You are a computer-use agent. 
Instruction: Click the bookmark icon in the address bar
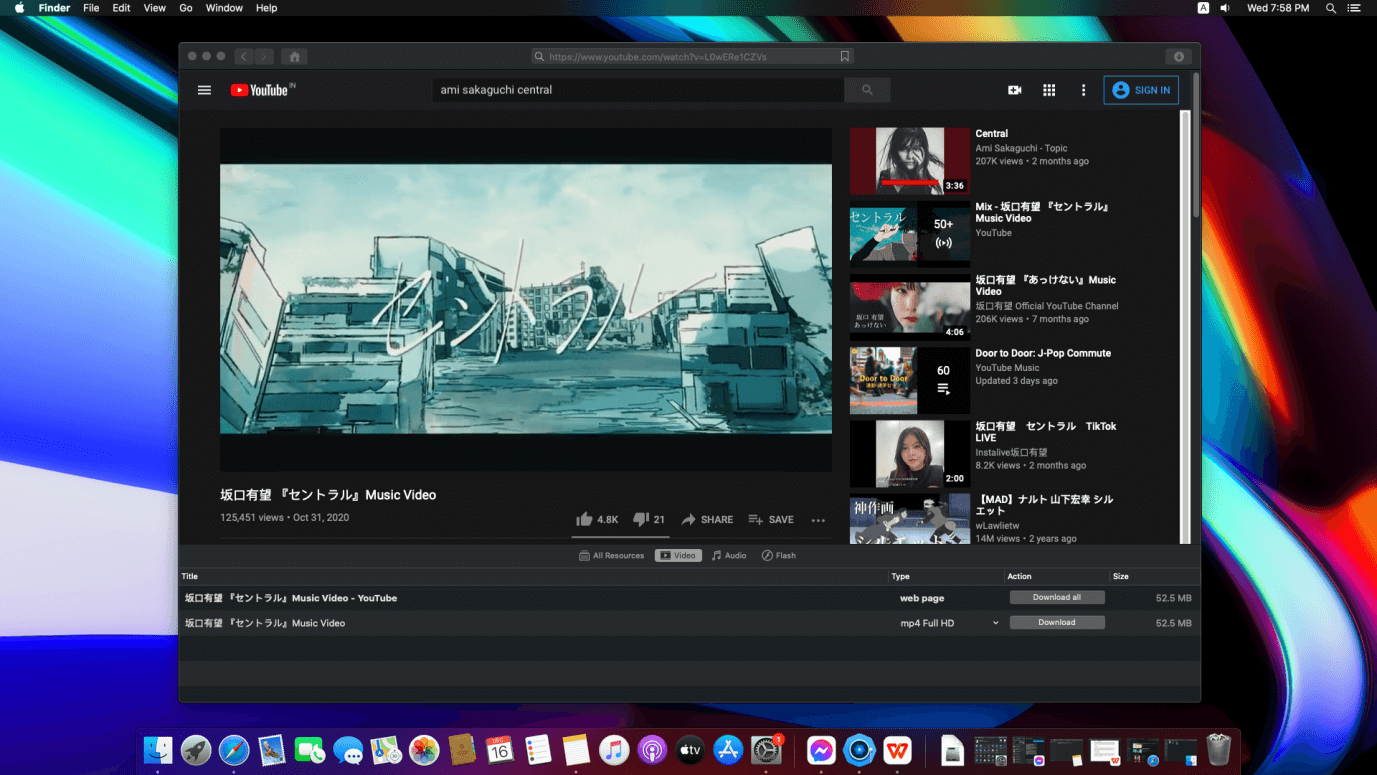pyautogui.click(x=845, y=57)
